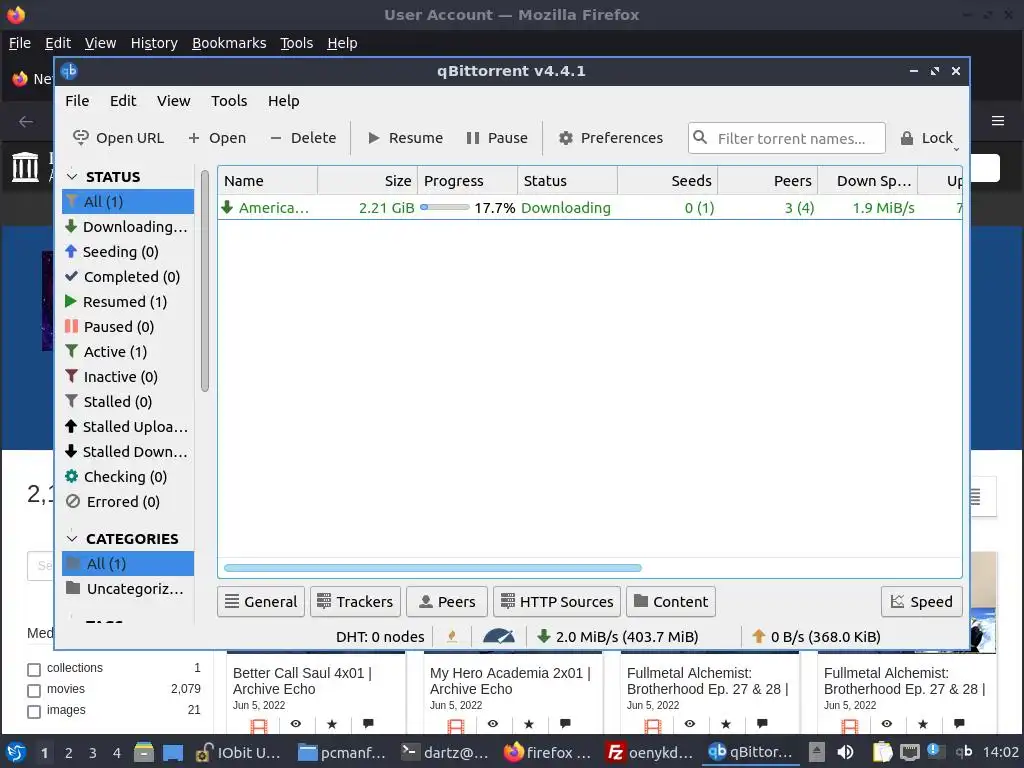Click the upload speed 0 B/s indicator

816,637
